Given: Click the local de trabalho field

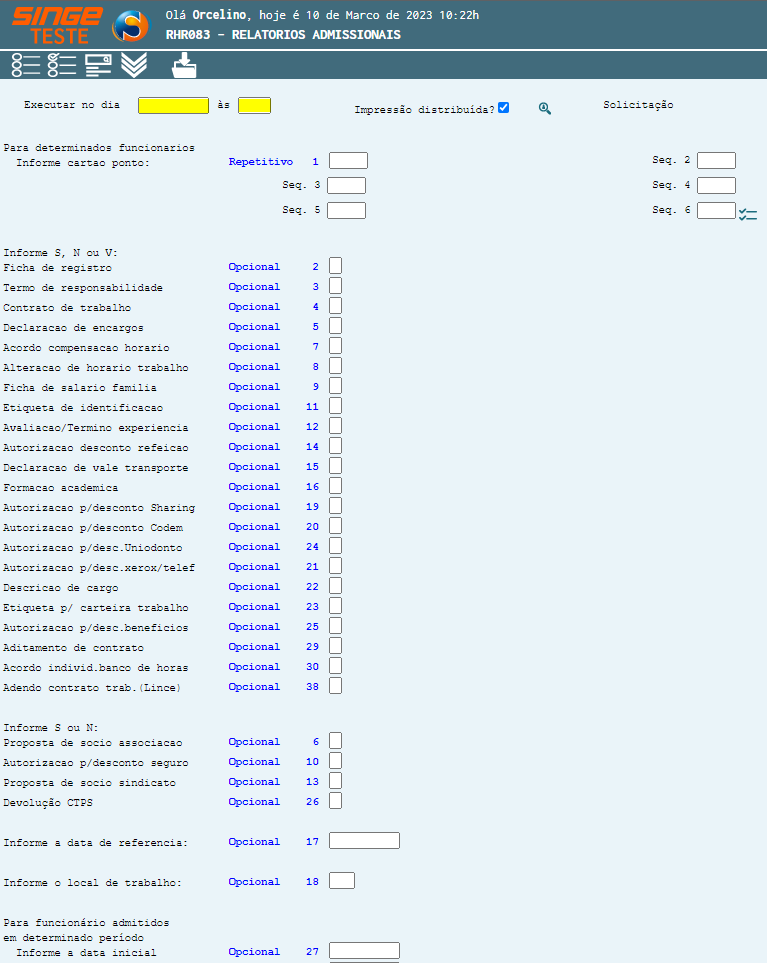Looking at the screenshot, I should pyautogui.click(x=342, y=881).
